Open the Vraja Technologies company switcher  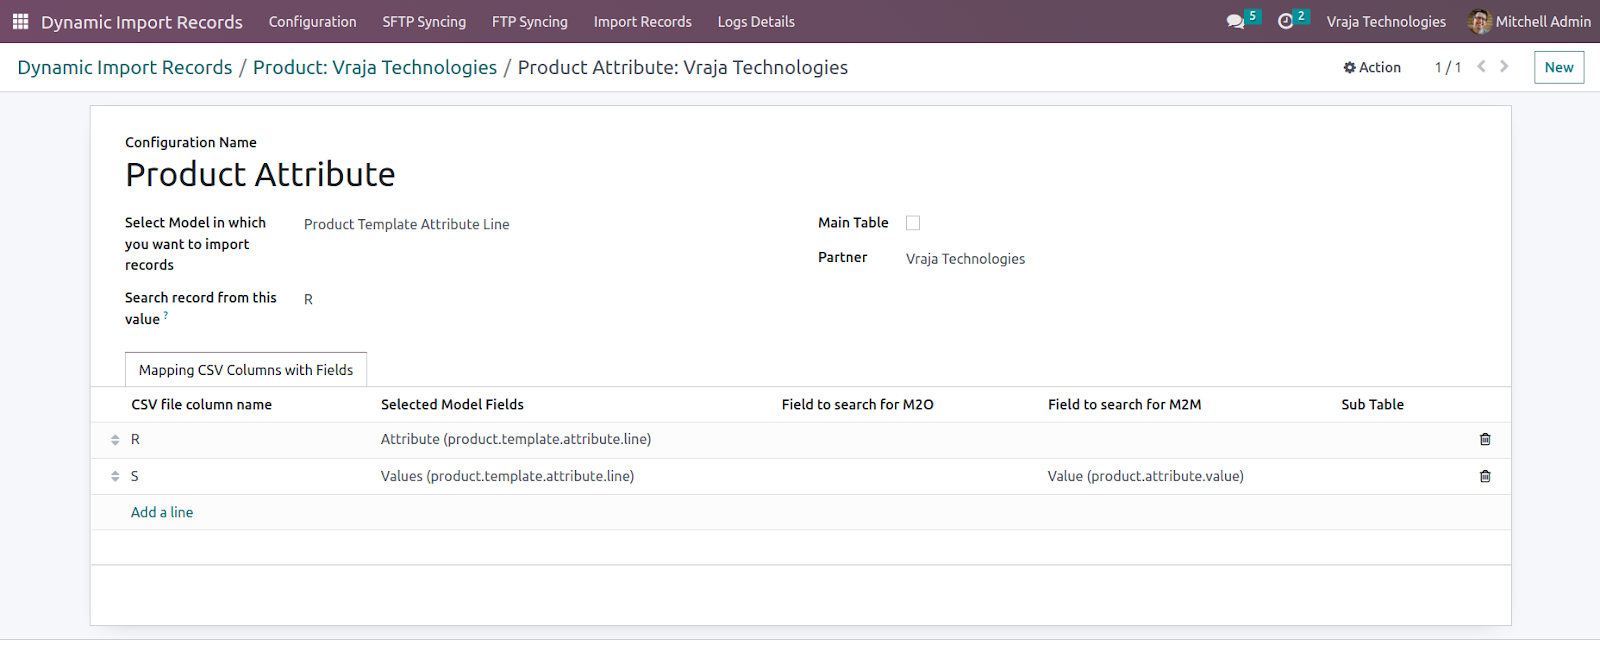(x=1386, y=21)
